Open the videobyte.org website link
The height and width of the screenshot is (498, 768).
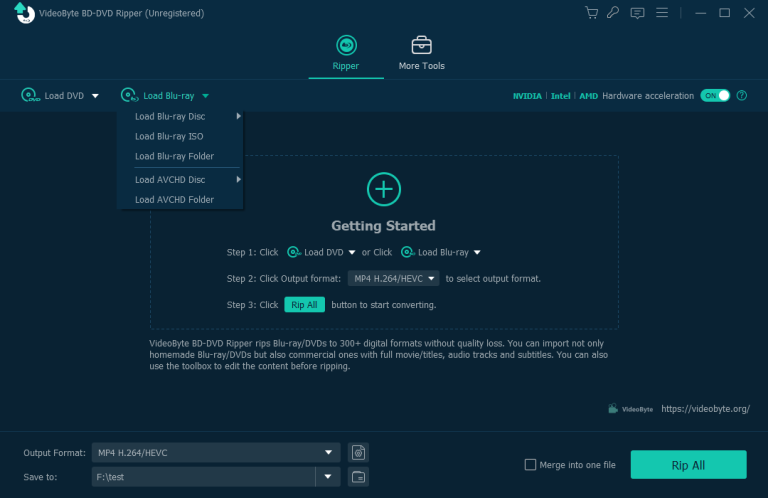point(705,409)
